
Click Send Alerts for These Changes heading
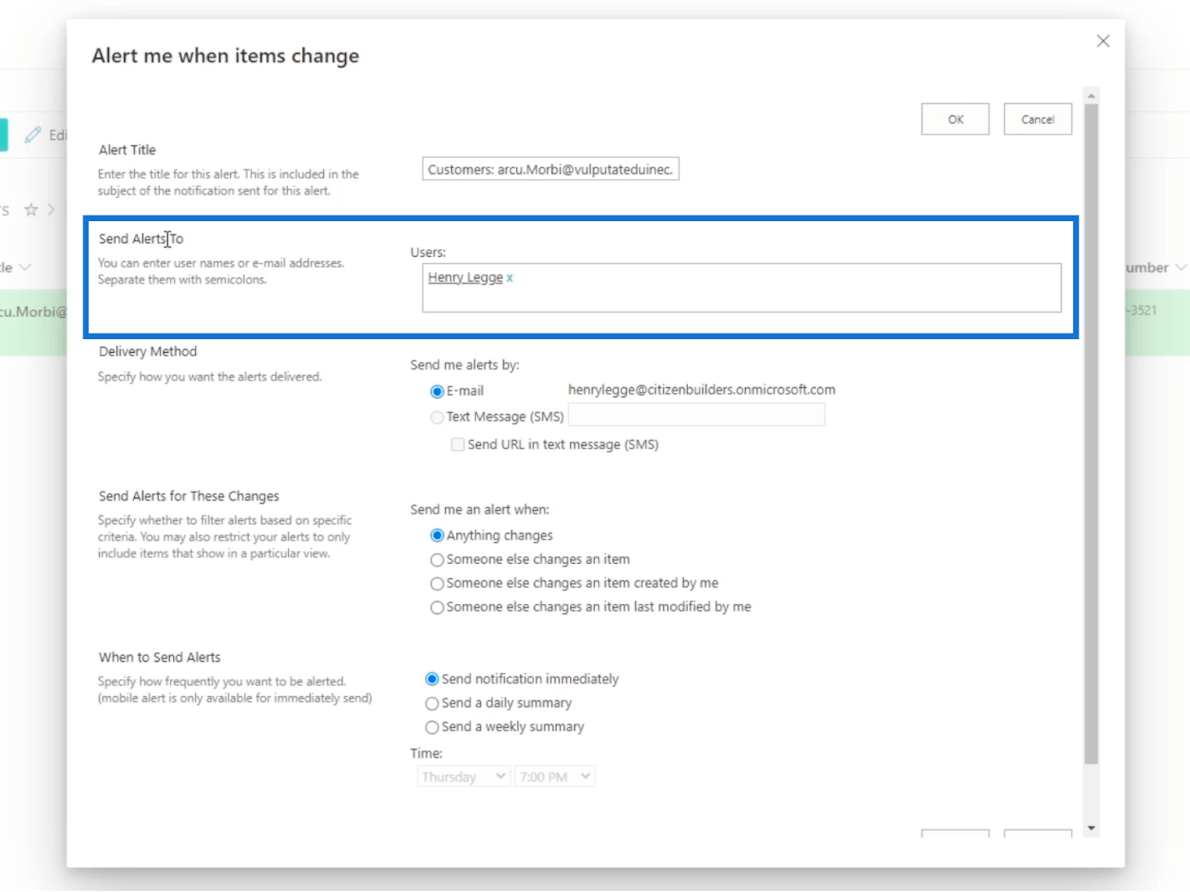(189, 496)
